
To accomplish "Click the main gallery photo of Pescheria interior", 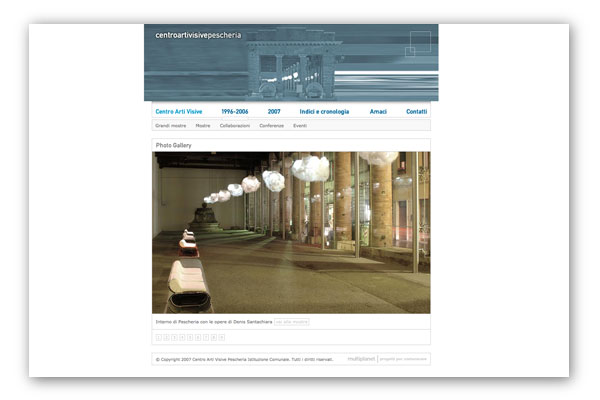I will pos(291,232).
